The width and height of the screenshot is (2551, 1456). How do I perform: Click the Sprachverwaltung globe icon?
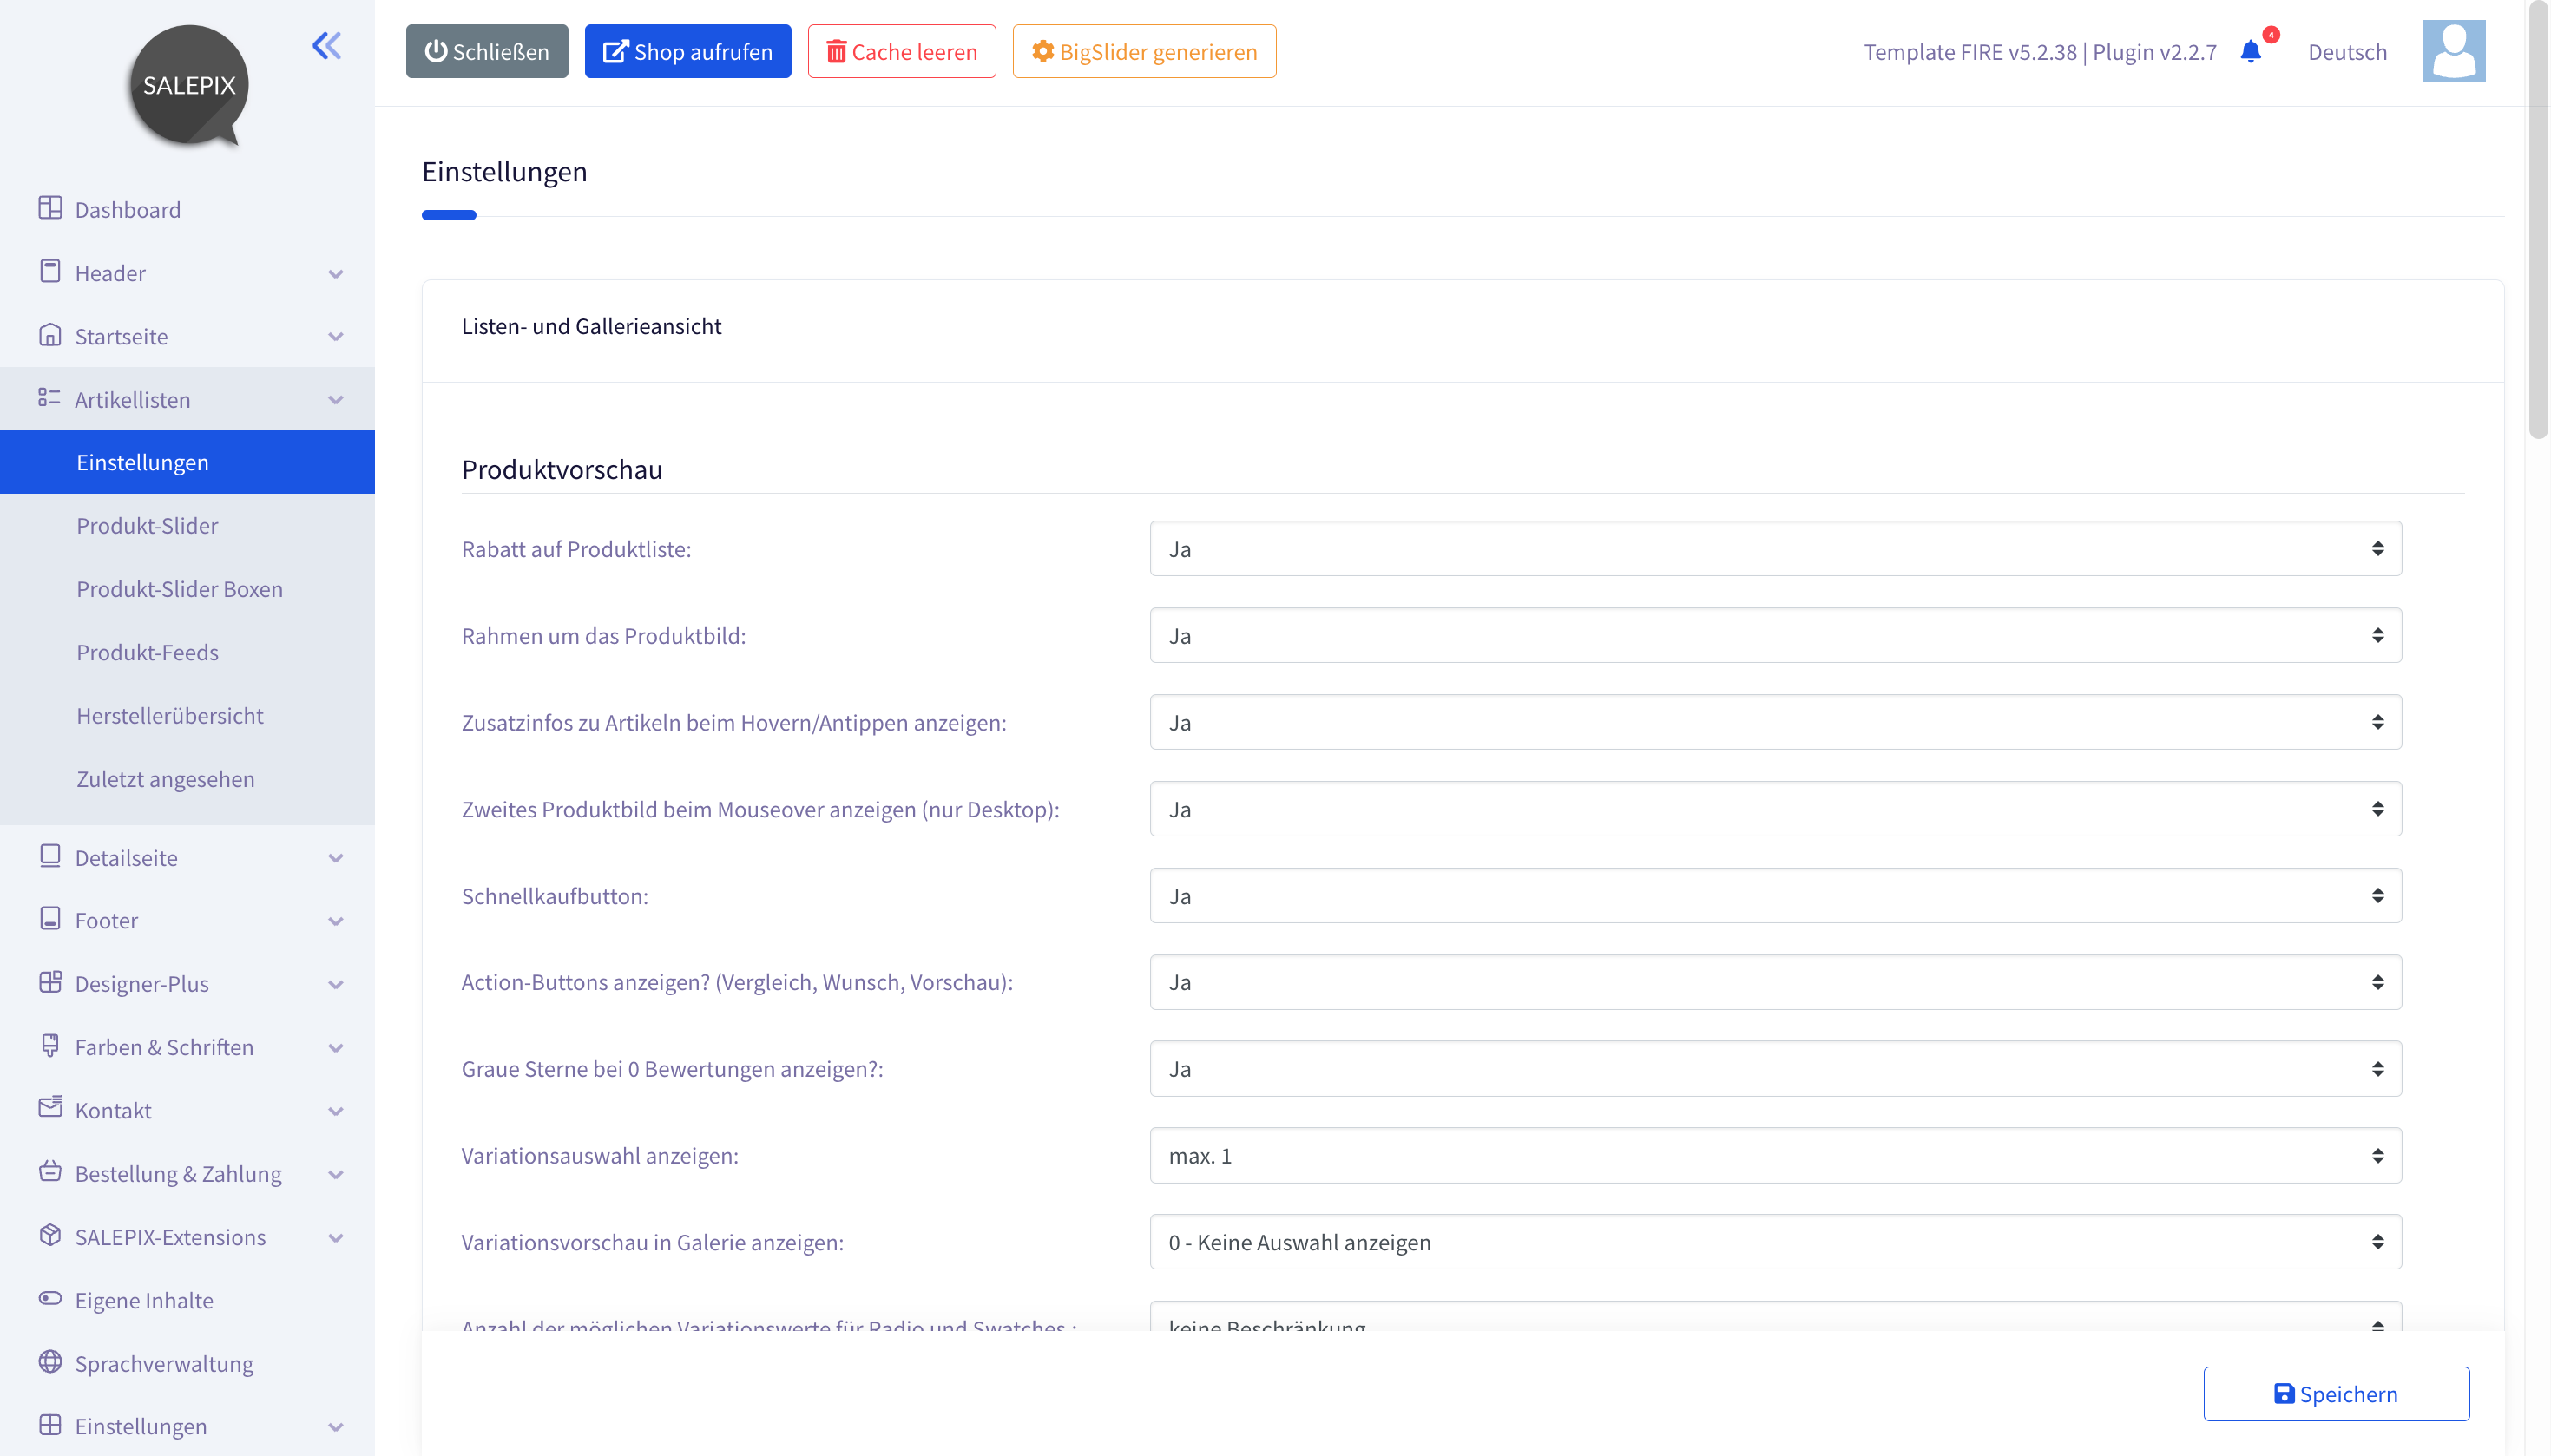50,1361
